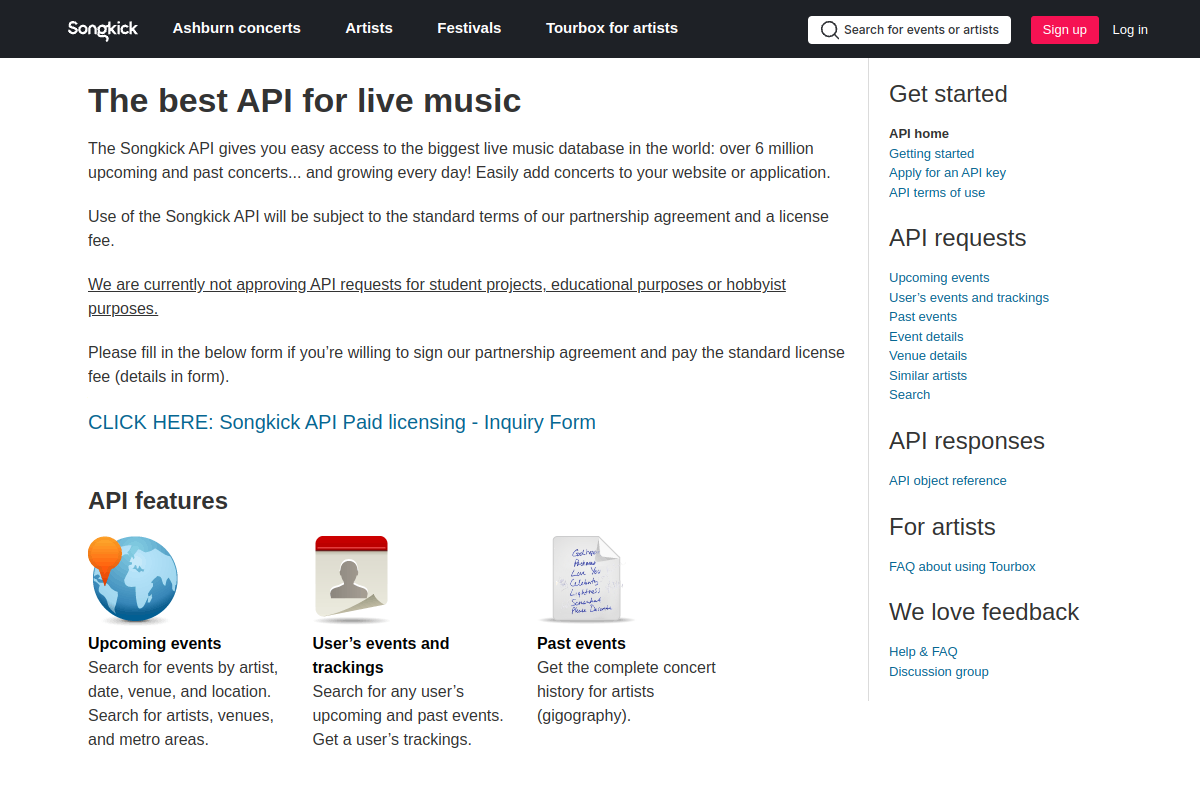Click the API features heading
Image resolution: width=1200 pixels, height=800 pixels.
coord(158,501)
